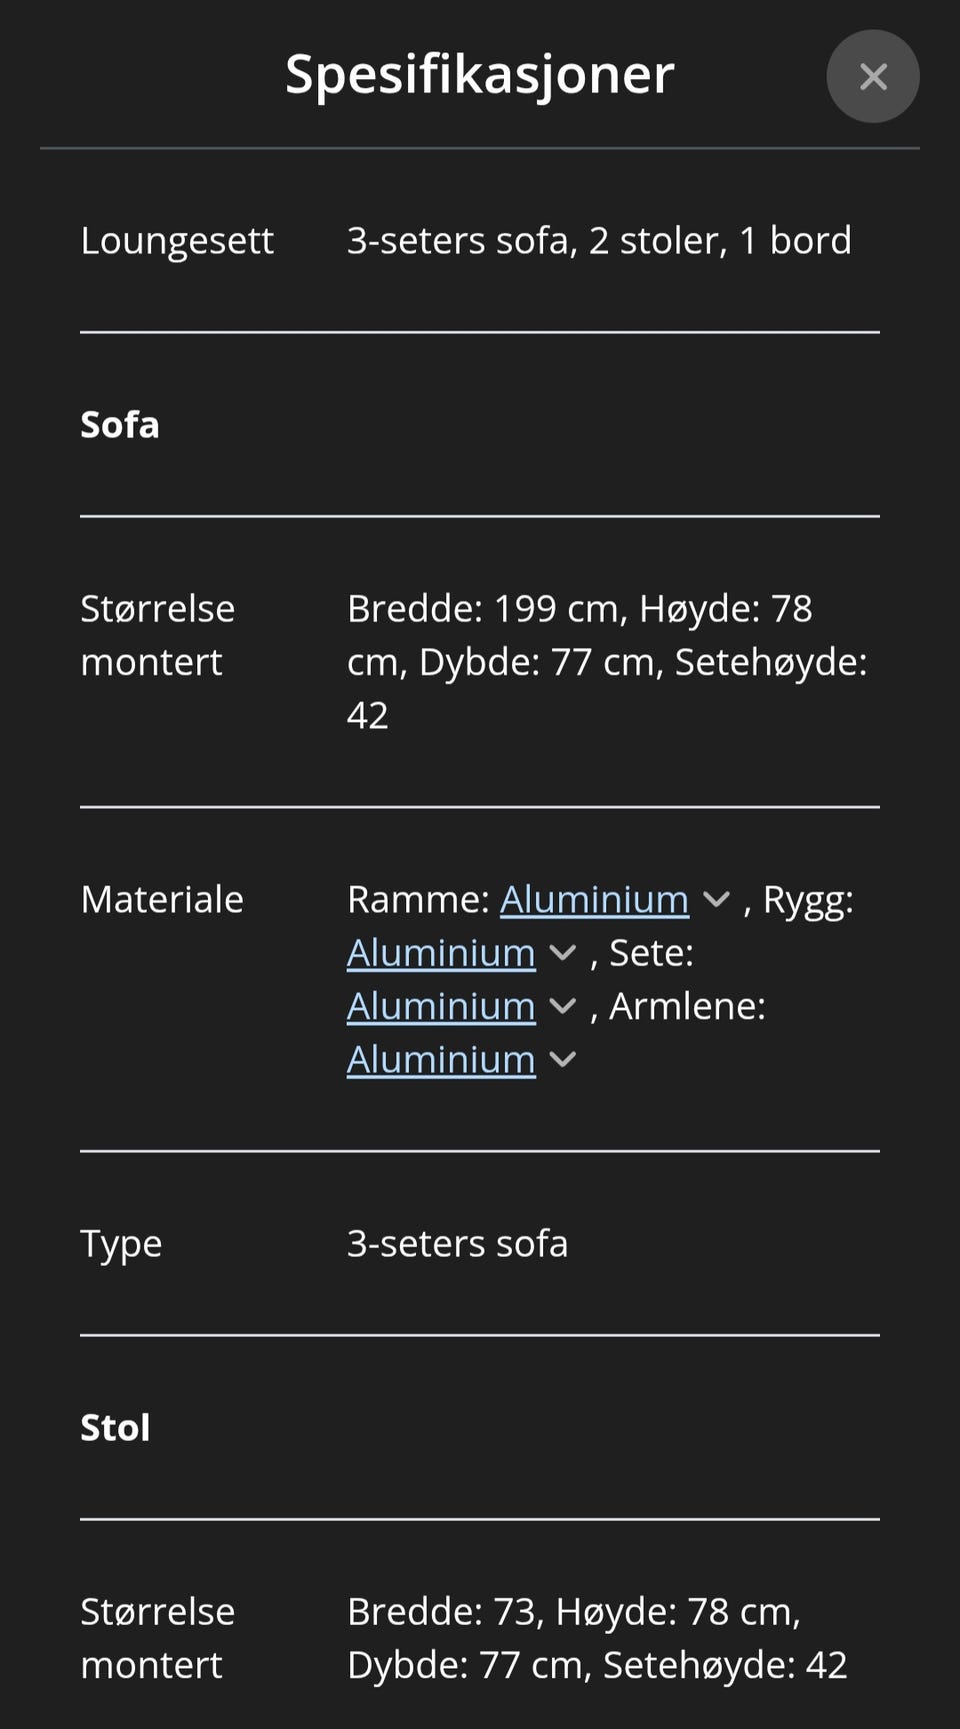Tap the Sofa section heading
Viewport: 960px width, 1729px height.
120,425
